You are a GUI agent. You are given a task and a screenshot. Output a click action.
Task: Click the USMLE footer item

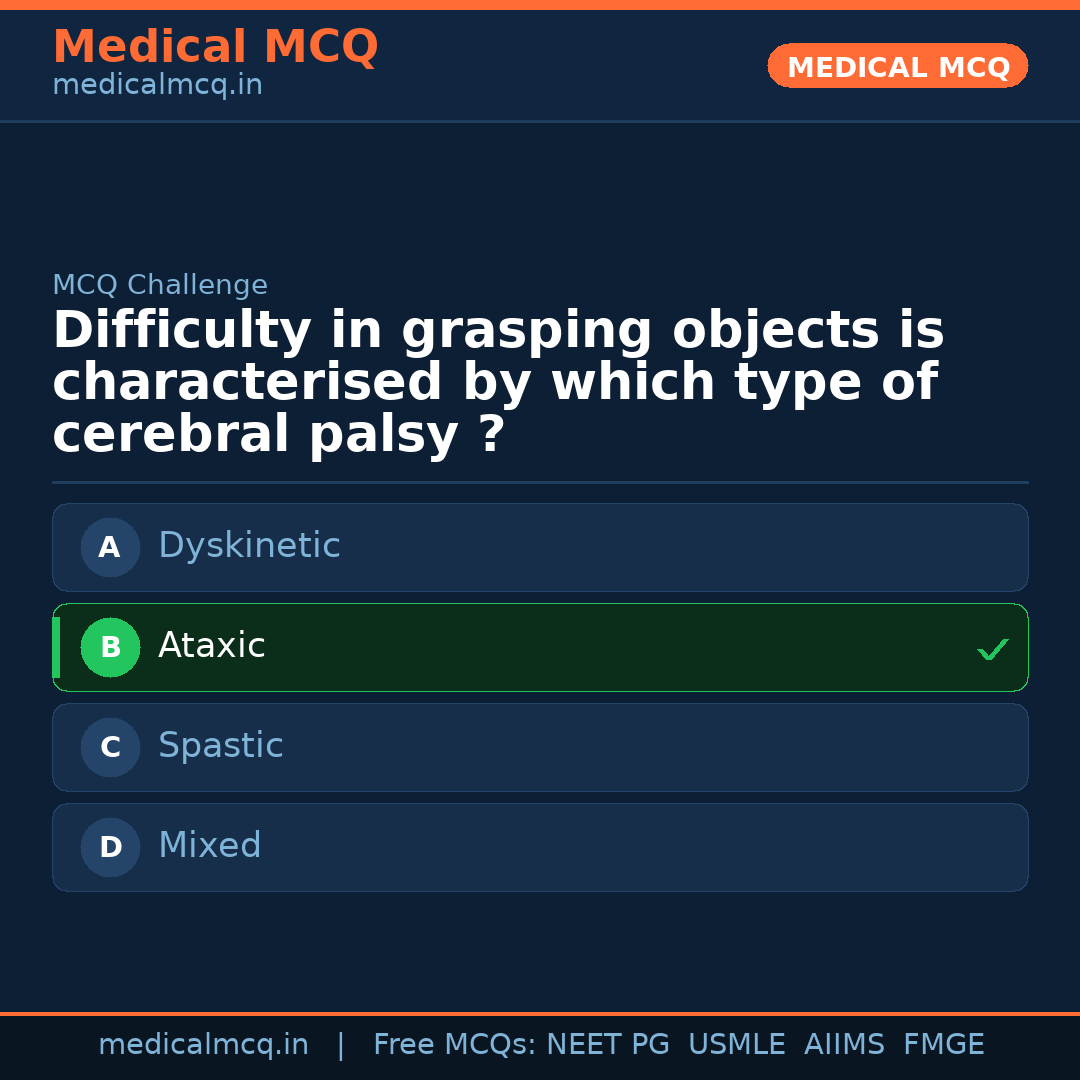pyautogui.click(x=737, y=1044)
